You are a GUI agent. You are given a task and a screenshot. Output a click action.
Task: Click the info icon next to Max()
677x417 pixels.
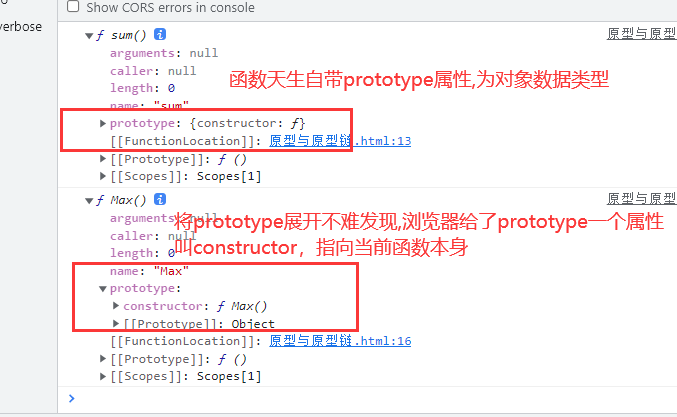tap(160, 199)
